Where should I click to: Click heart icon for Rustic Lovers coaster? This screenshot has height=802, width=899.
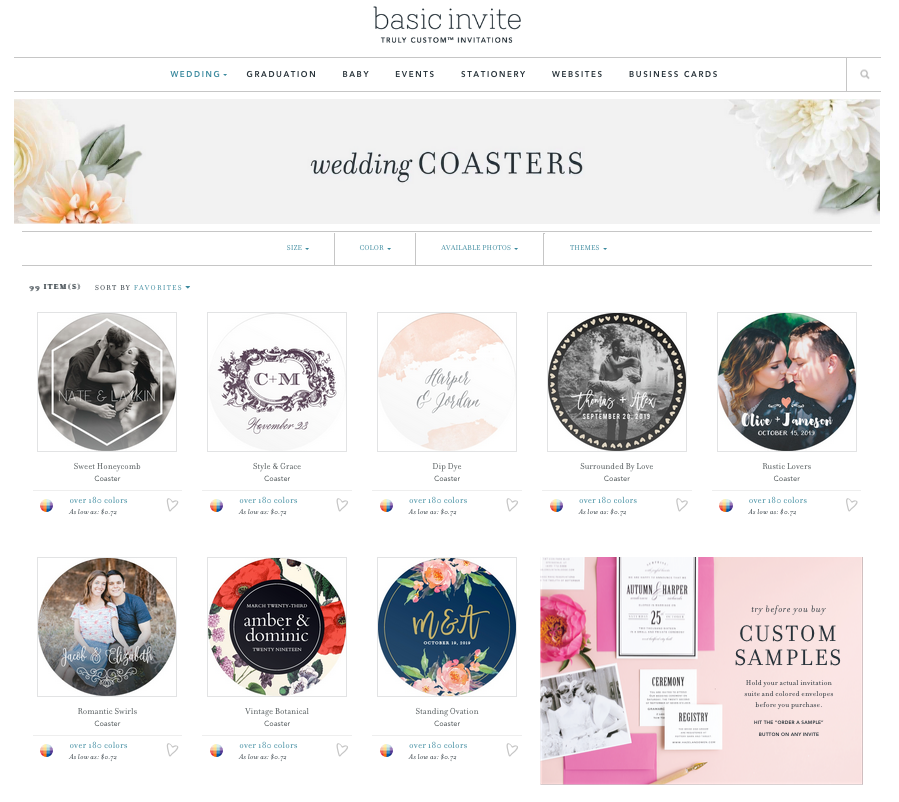851,504
